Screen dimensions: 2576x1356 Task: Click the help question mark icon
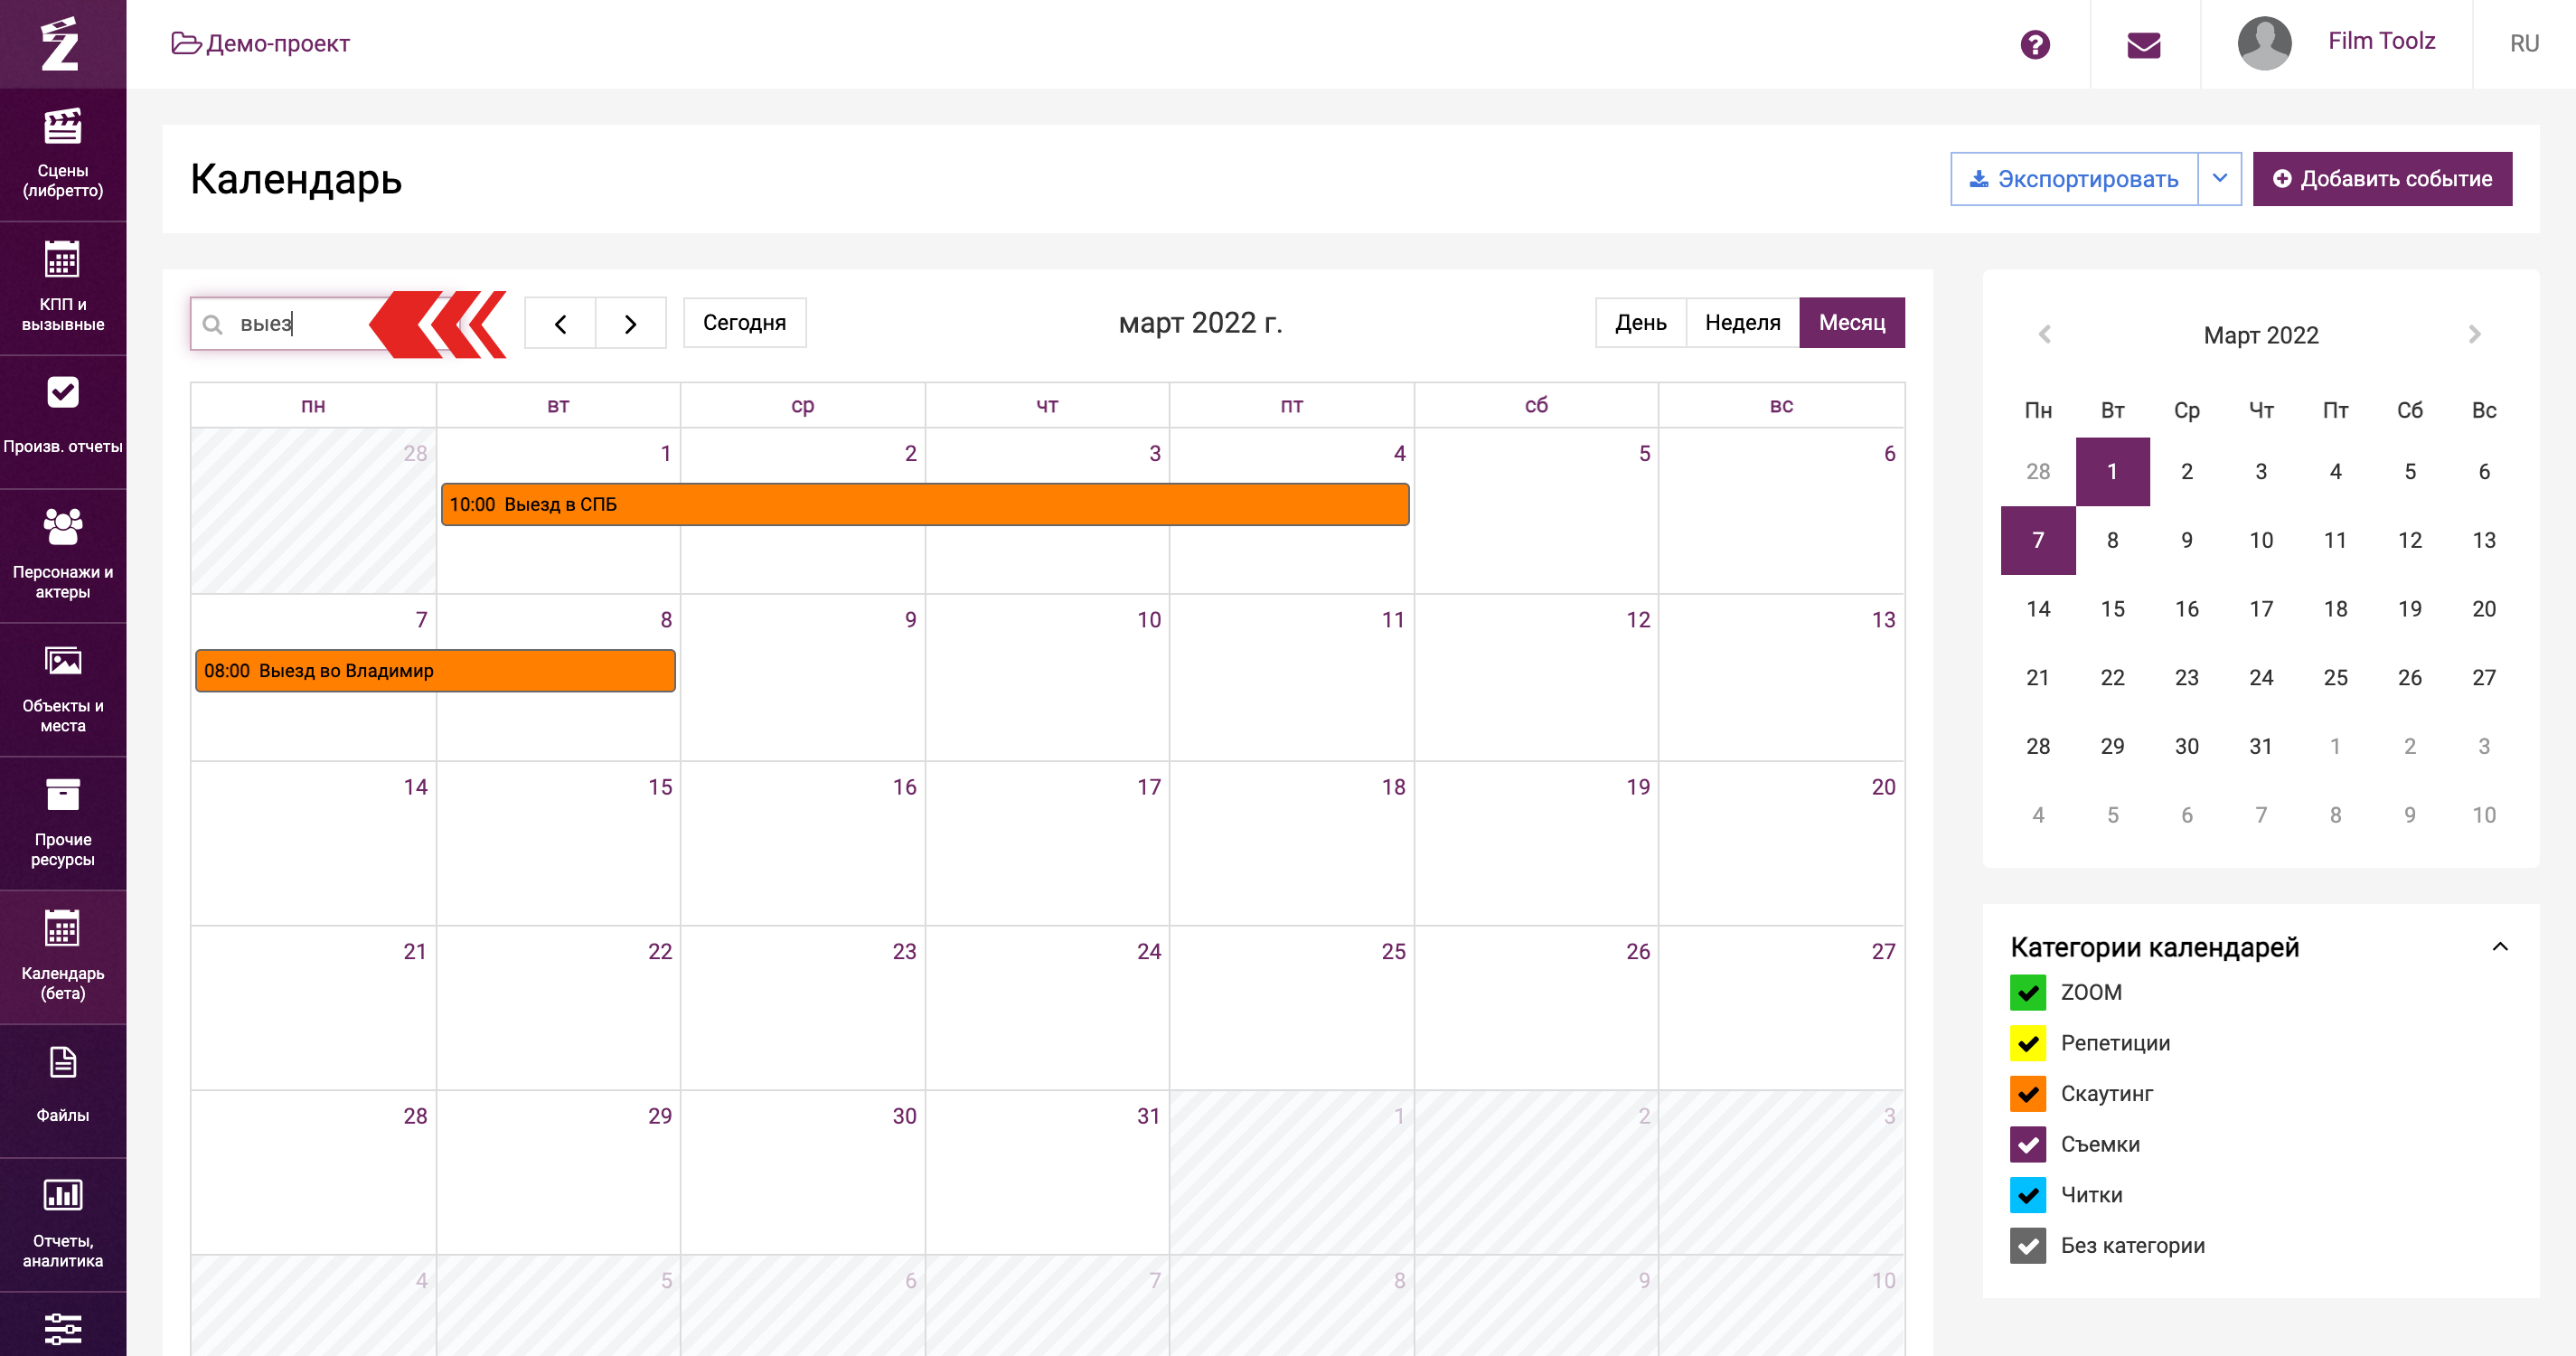2034,44
